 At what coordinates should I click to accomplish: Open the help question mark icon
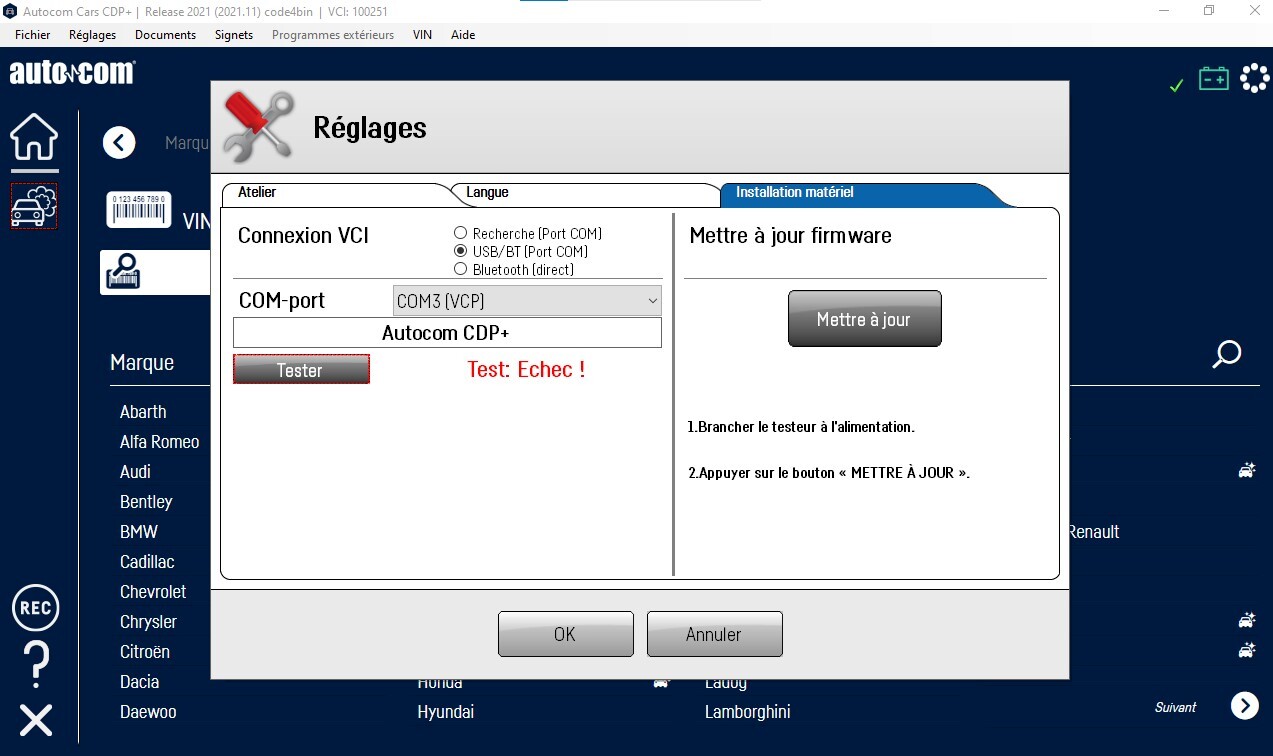35,662
